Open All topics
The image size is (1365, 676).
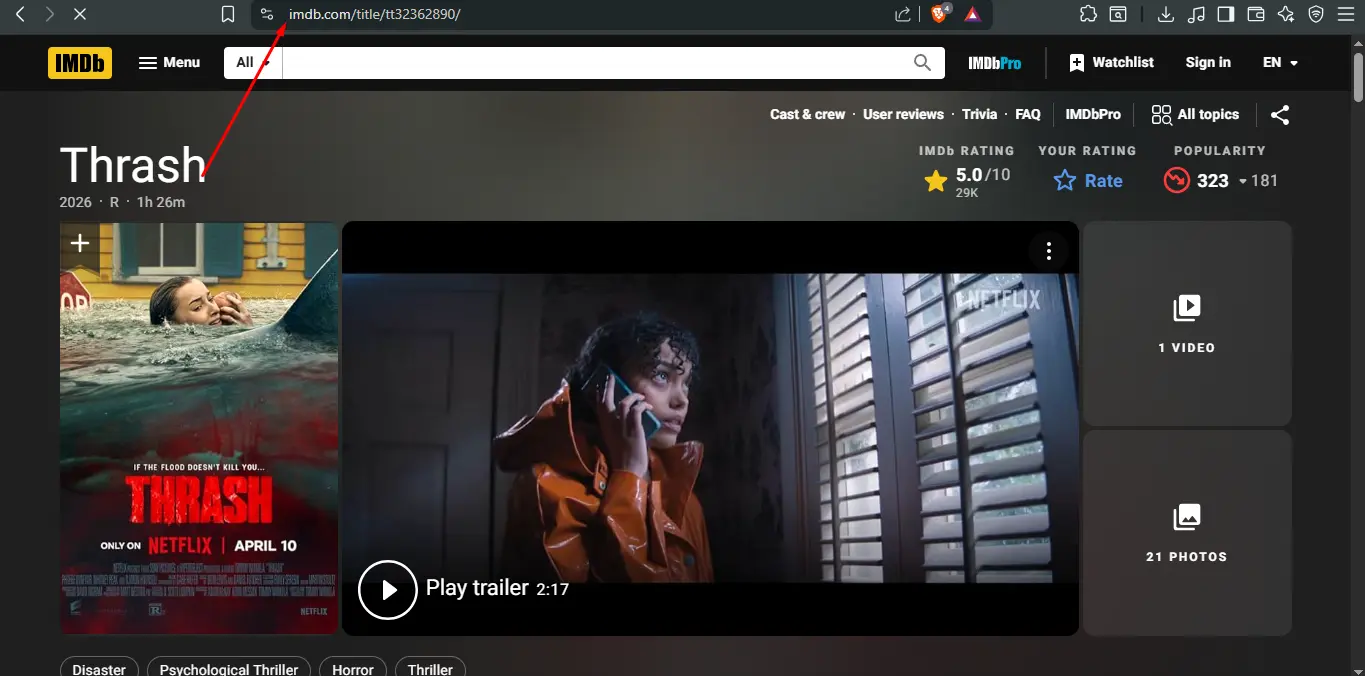click(1195, 115)
